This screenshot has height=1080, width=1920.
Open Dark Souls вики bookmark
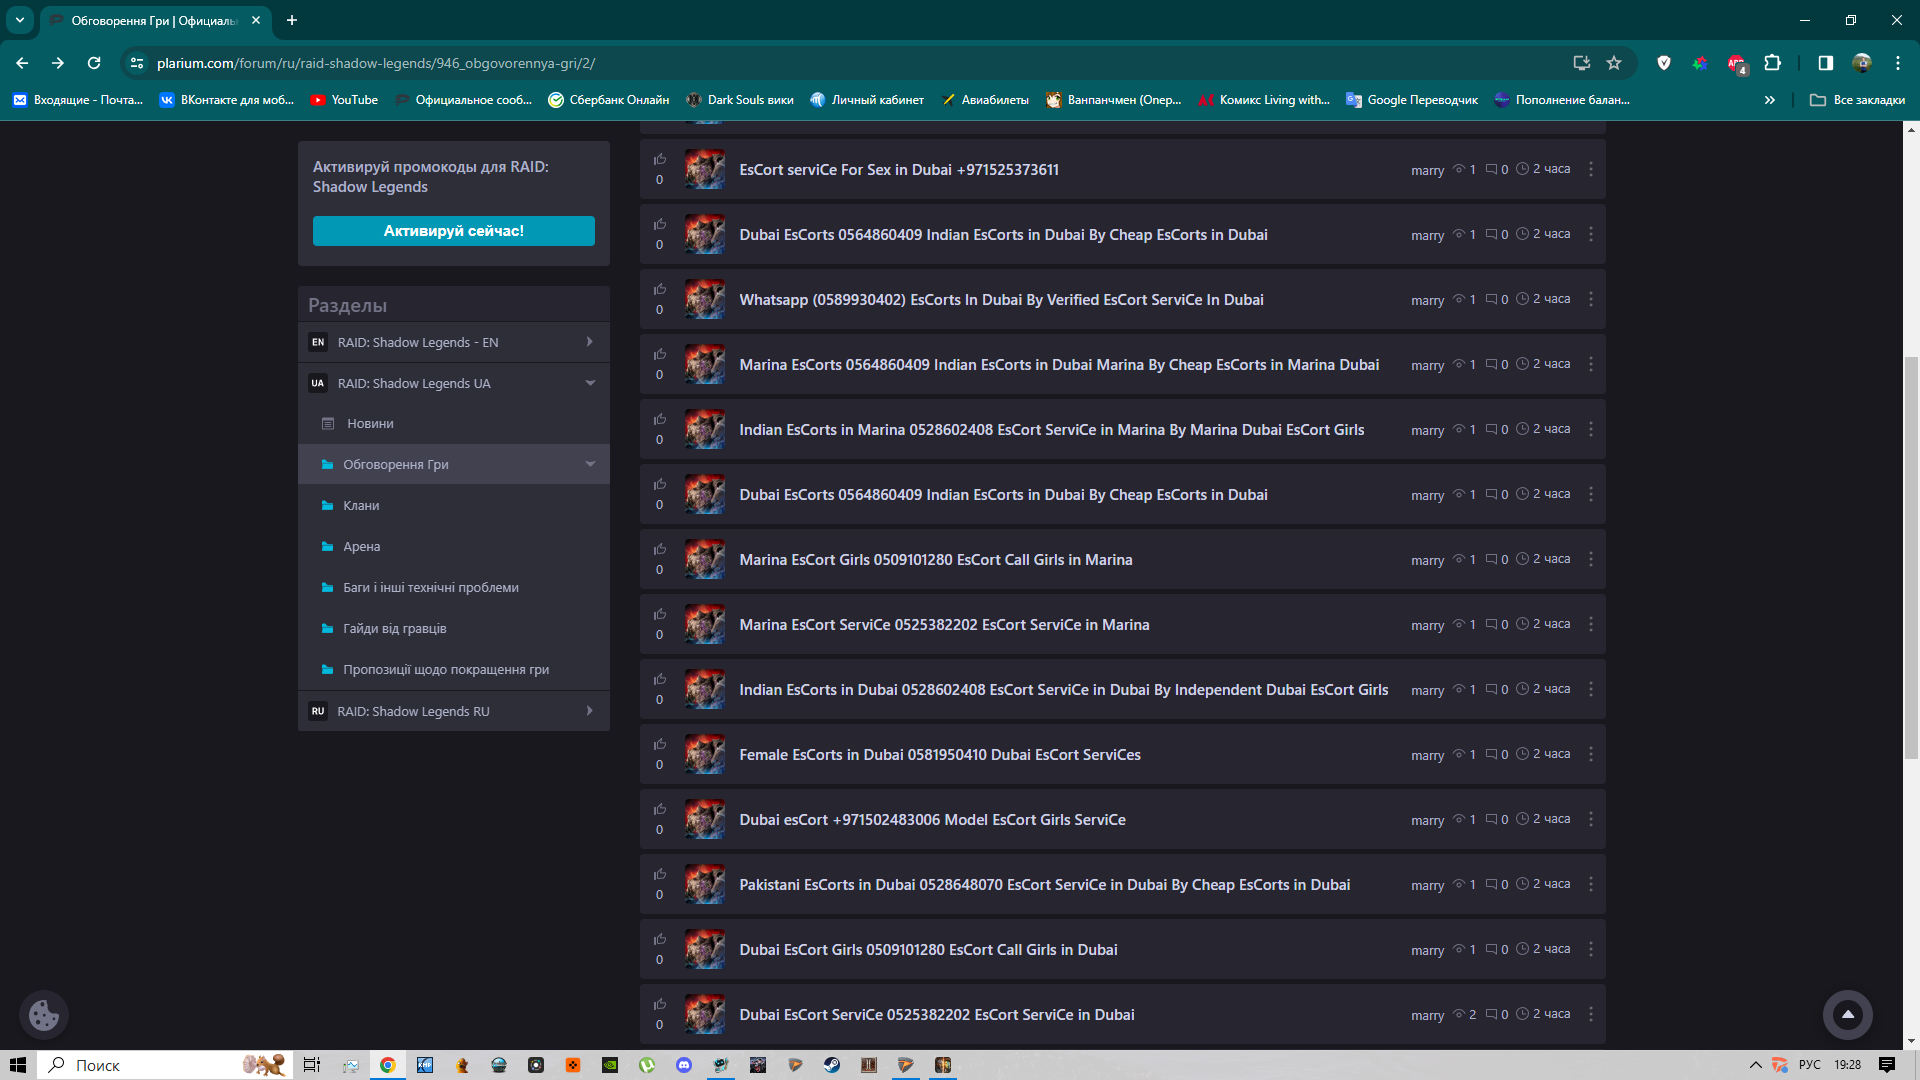point(740,100)
